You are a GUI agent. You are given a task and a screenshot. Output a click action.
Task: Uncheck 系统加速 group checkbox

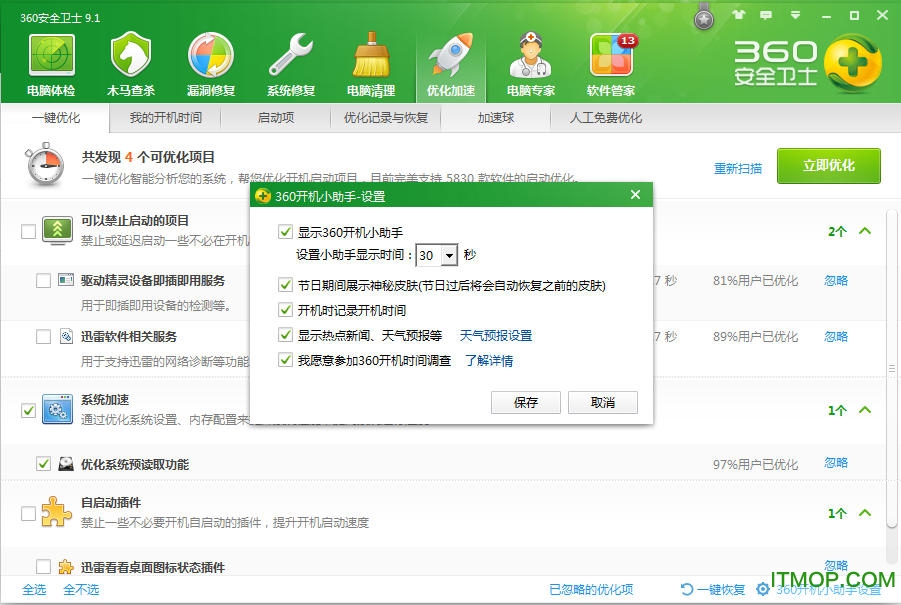click(28, 410)
